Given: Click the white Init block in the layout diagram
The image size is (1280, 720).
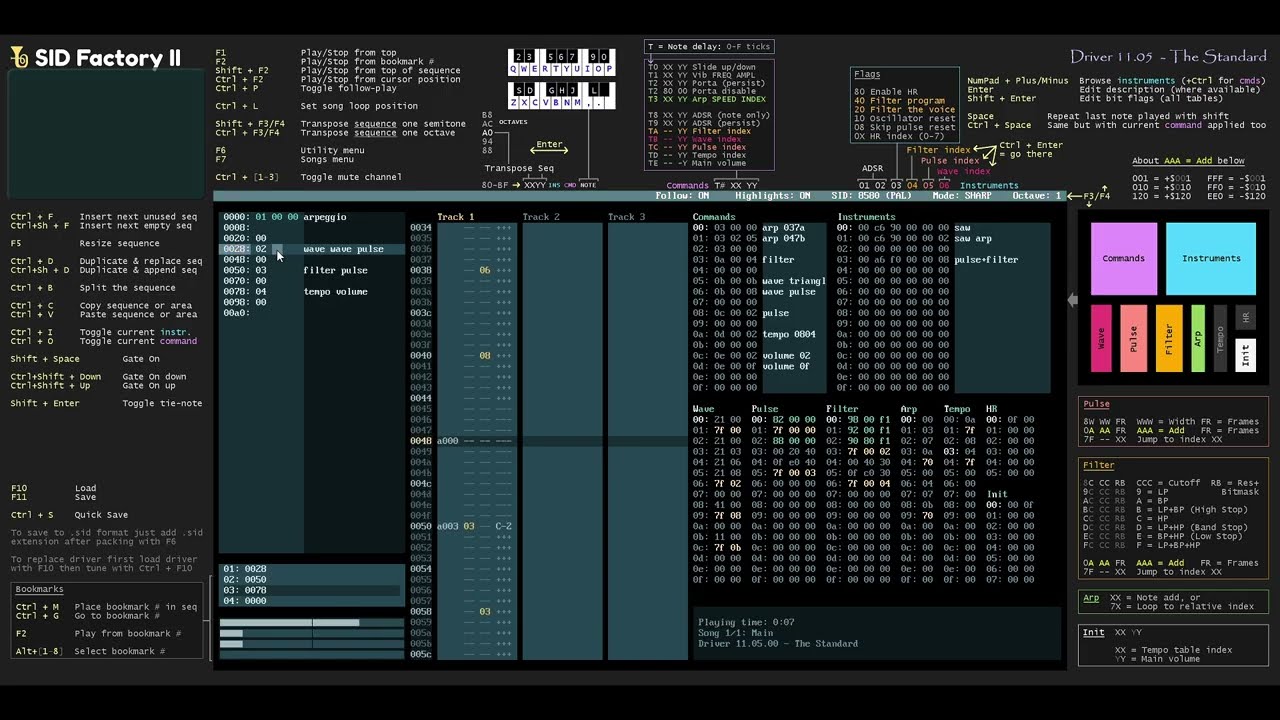Looking at the screenshot, I should pyautogui.click(x=1245, y=355).
